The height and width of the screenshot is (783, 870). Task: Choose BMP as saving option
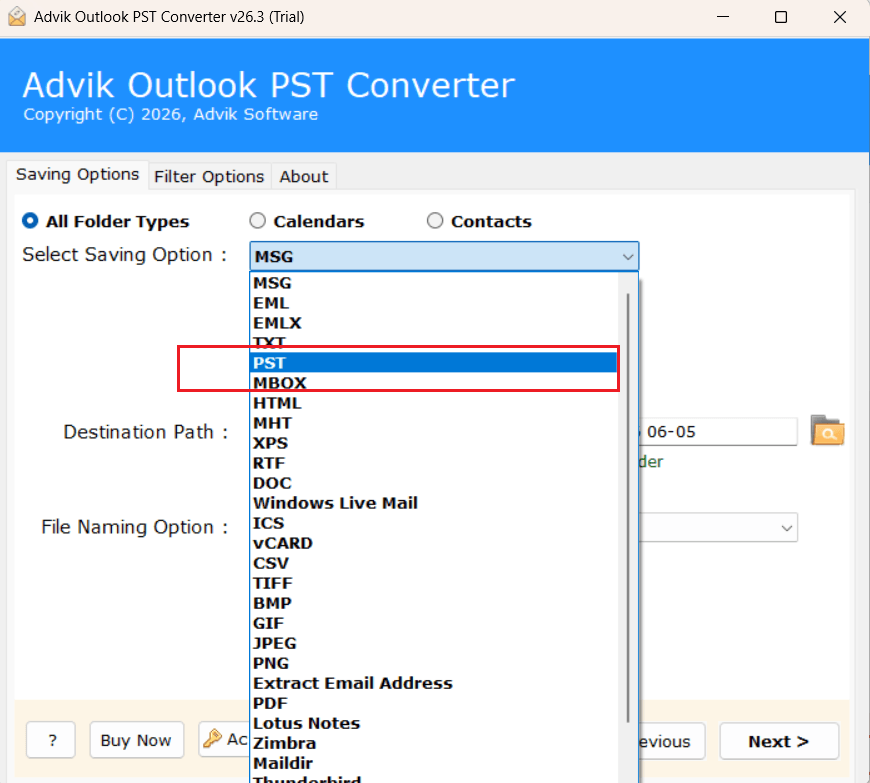434,603
